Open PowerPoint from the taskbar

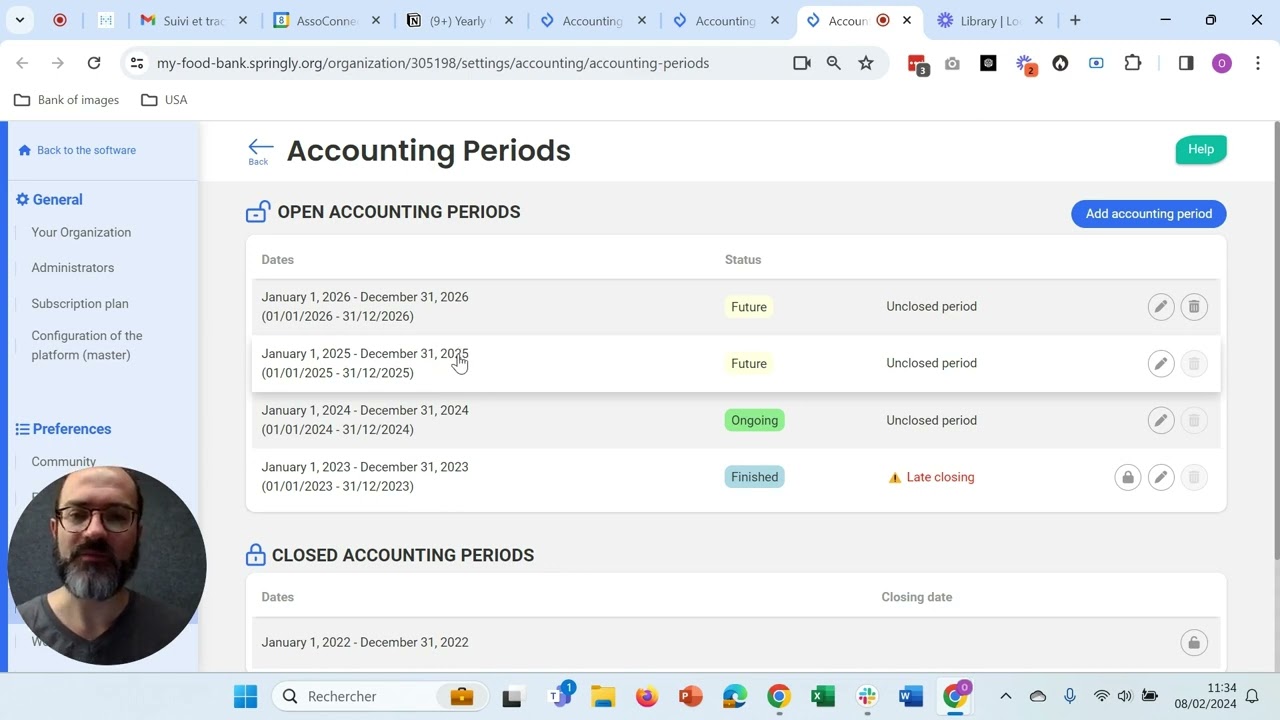click(x=690, y=696)
